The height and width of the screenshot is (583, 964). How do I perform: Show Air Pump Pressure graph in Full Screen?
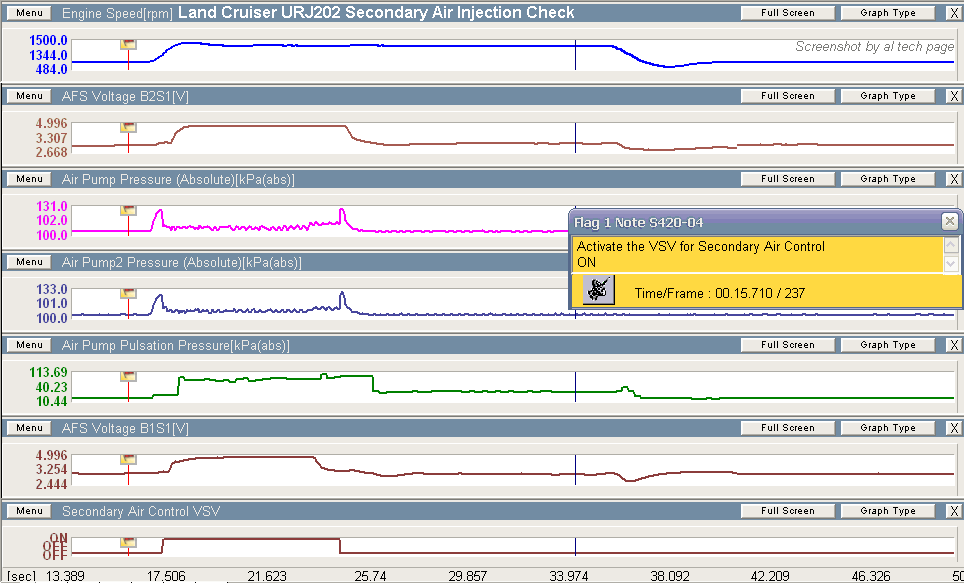(787, 179)
